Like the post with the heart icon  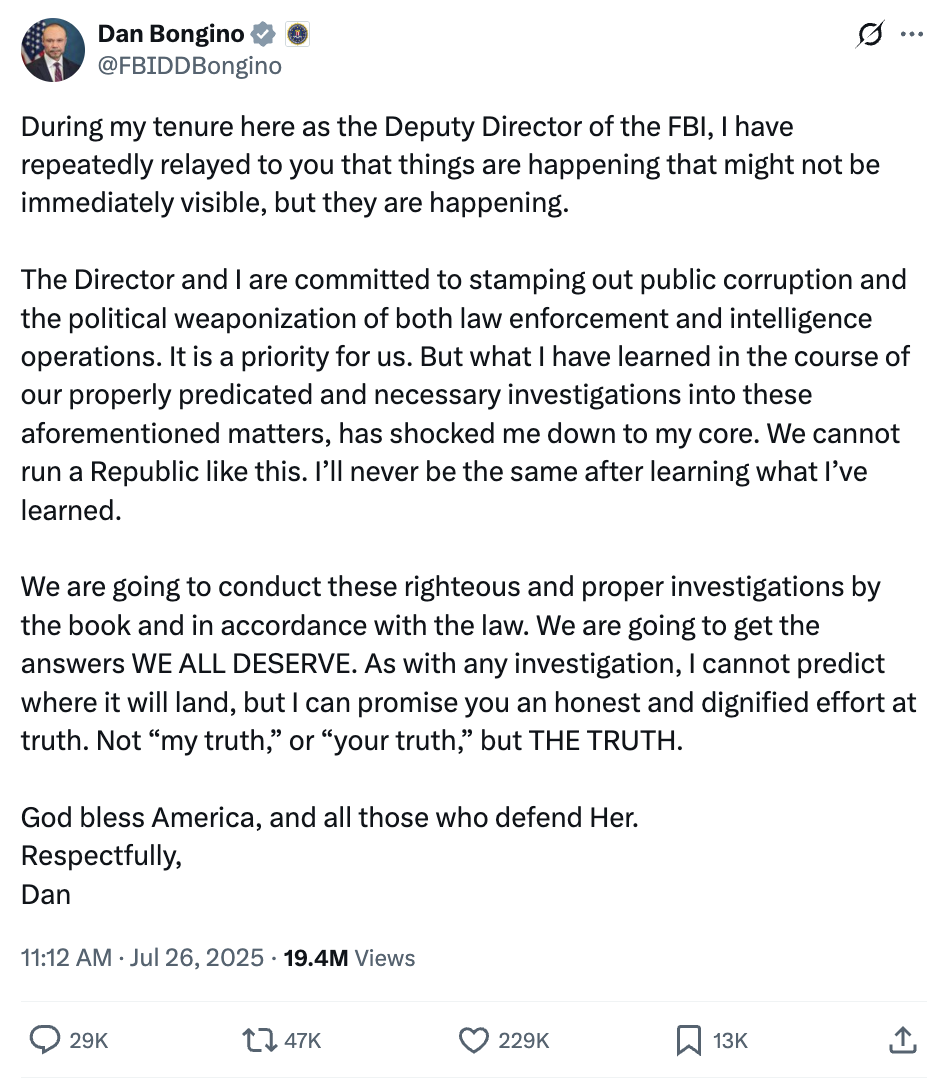click(x=473, y=1040)
